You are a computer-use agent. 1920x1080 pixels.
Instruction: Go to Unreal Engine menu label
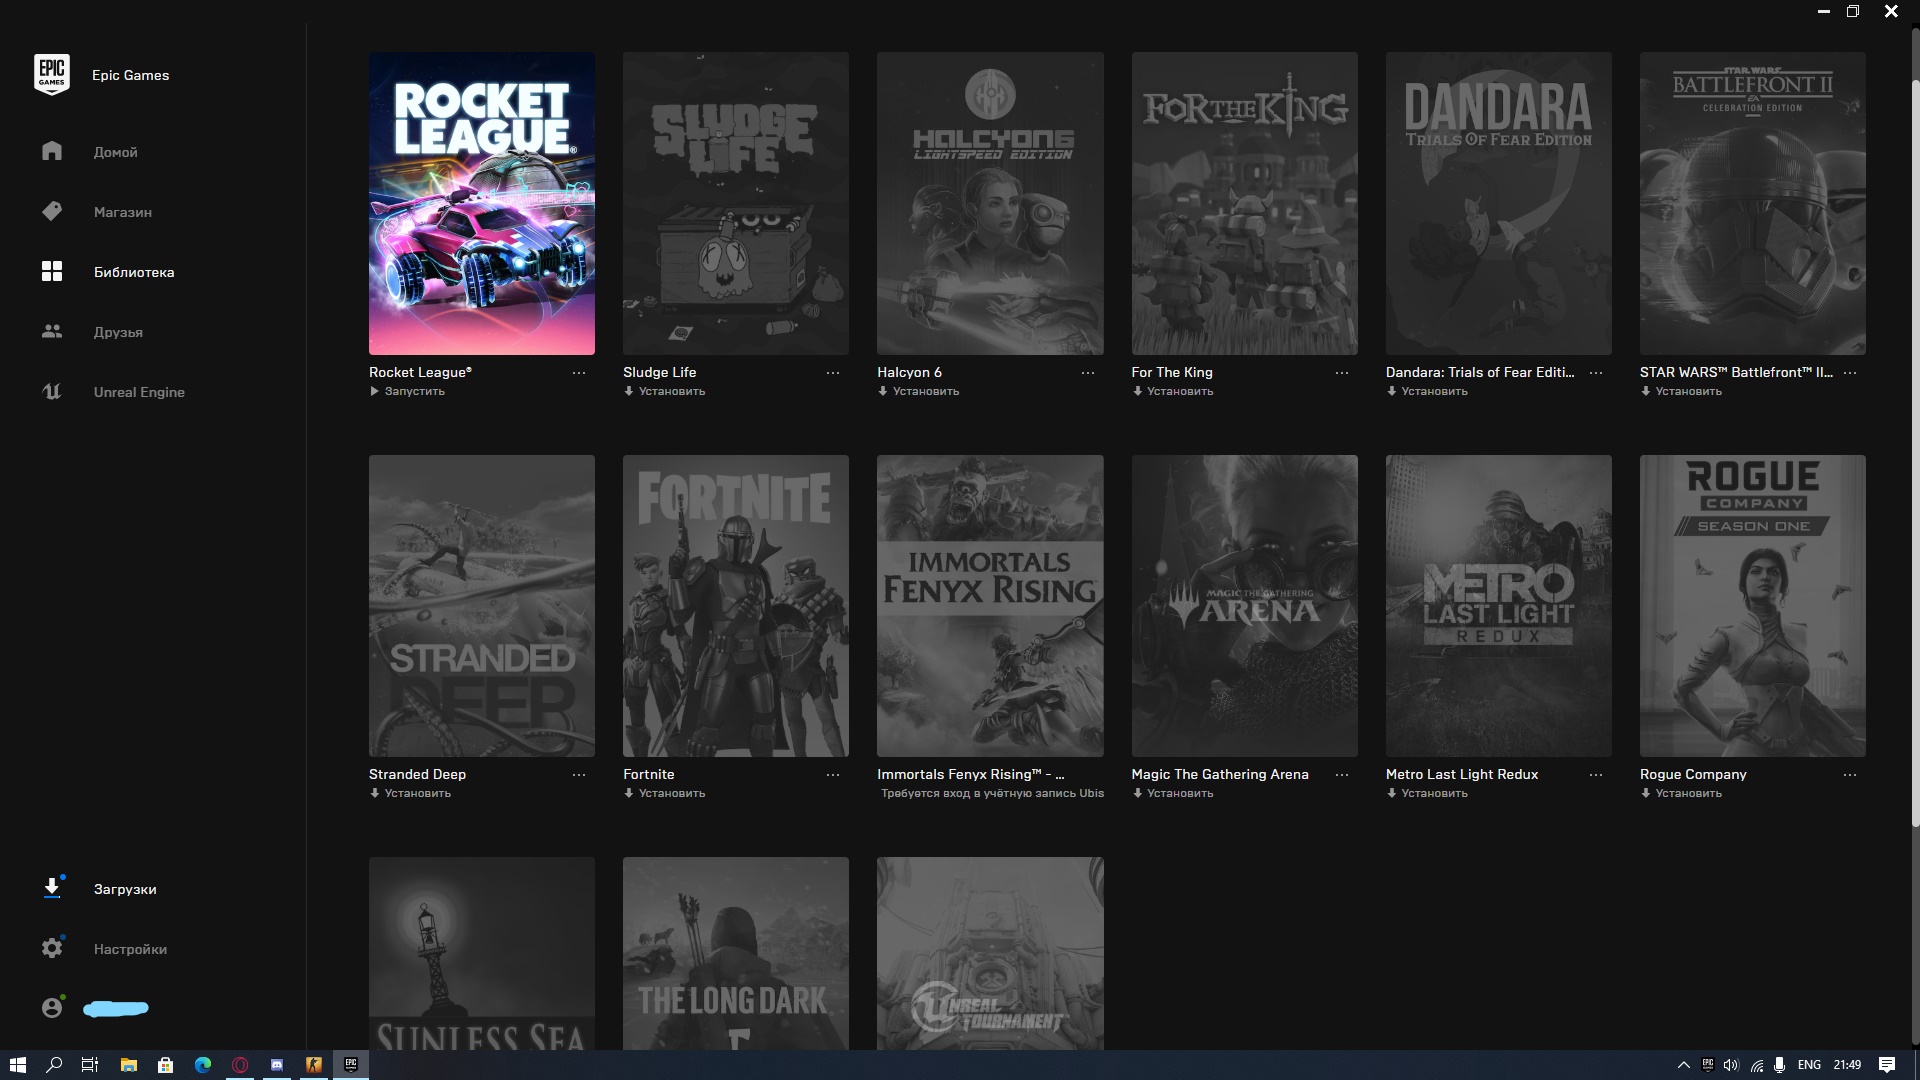point(139,392)
